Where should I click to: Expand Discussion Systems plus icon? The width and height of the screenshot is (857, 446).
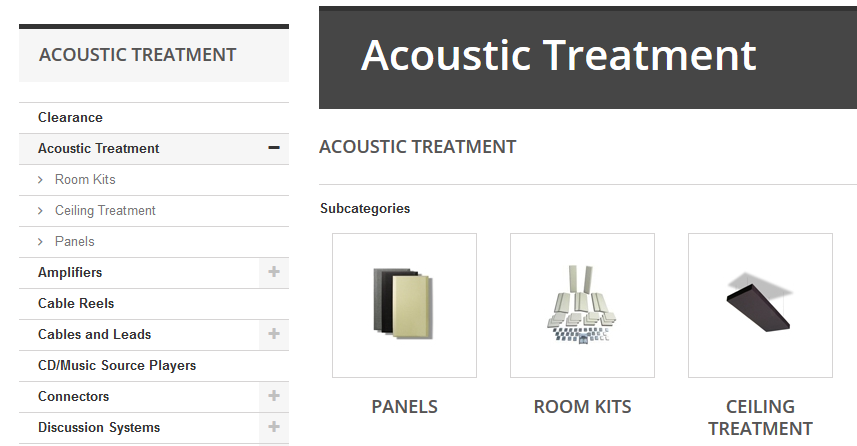pyautogui.click(x=274, y=426)
